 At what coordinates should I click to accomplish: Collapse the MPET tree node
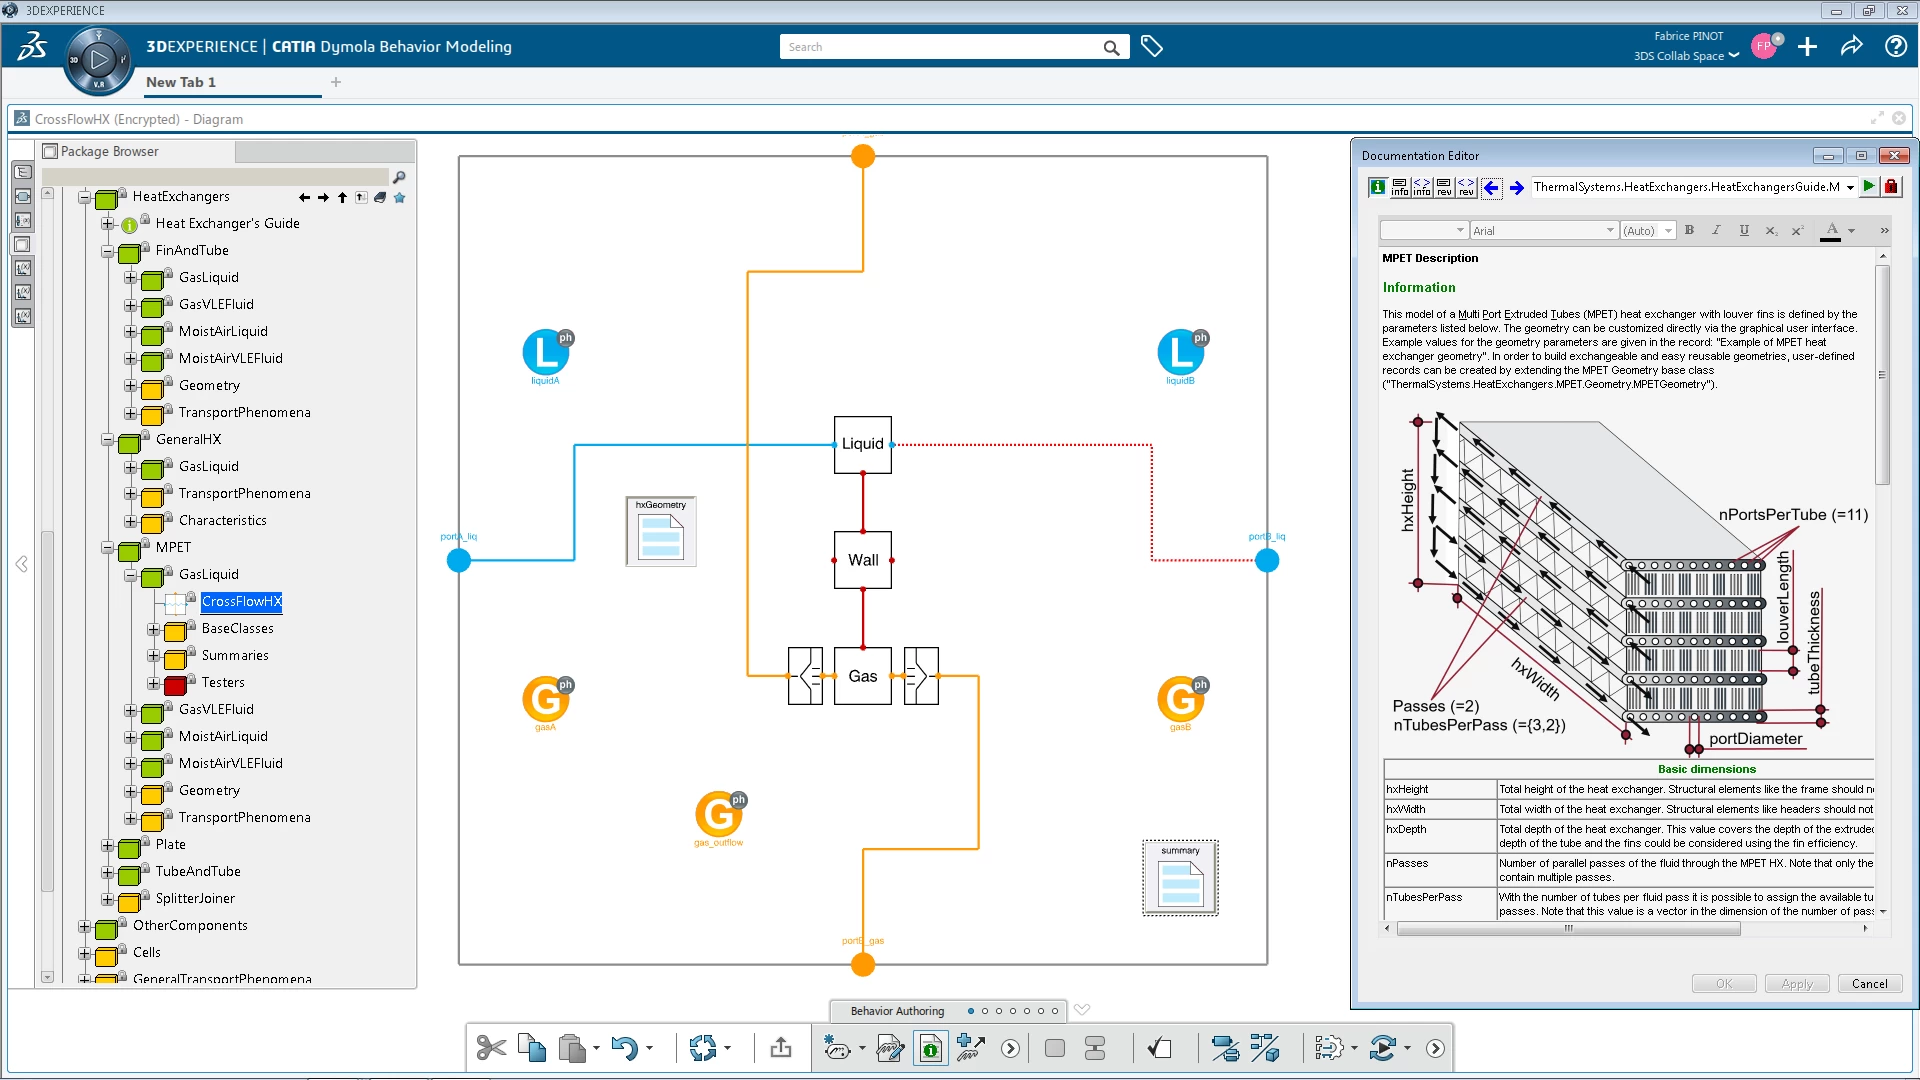(x=108, y=549)
